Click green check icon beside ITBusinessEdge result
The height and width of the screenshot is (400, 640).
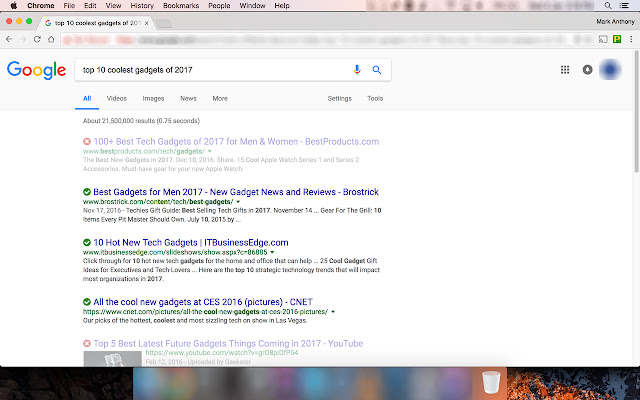pos(87,242)
